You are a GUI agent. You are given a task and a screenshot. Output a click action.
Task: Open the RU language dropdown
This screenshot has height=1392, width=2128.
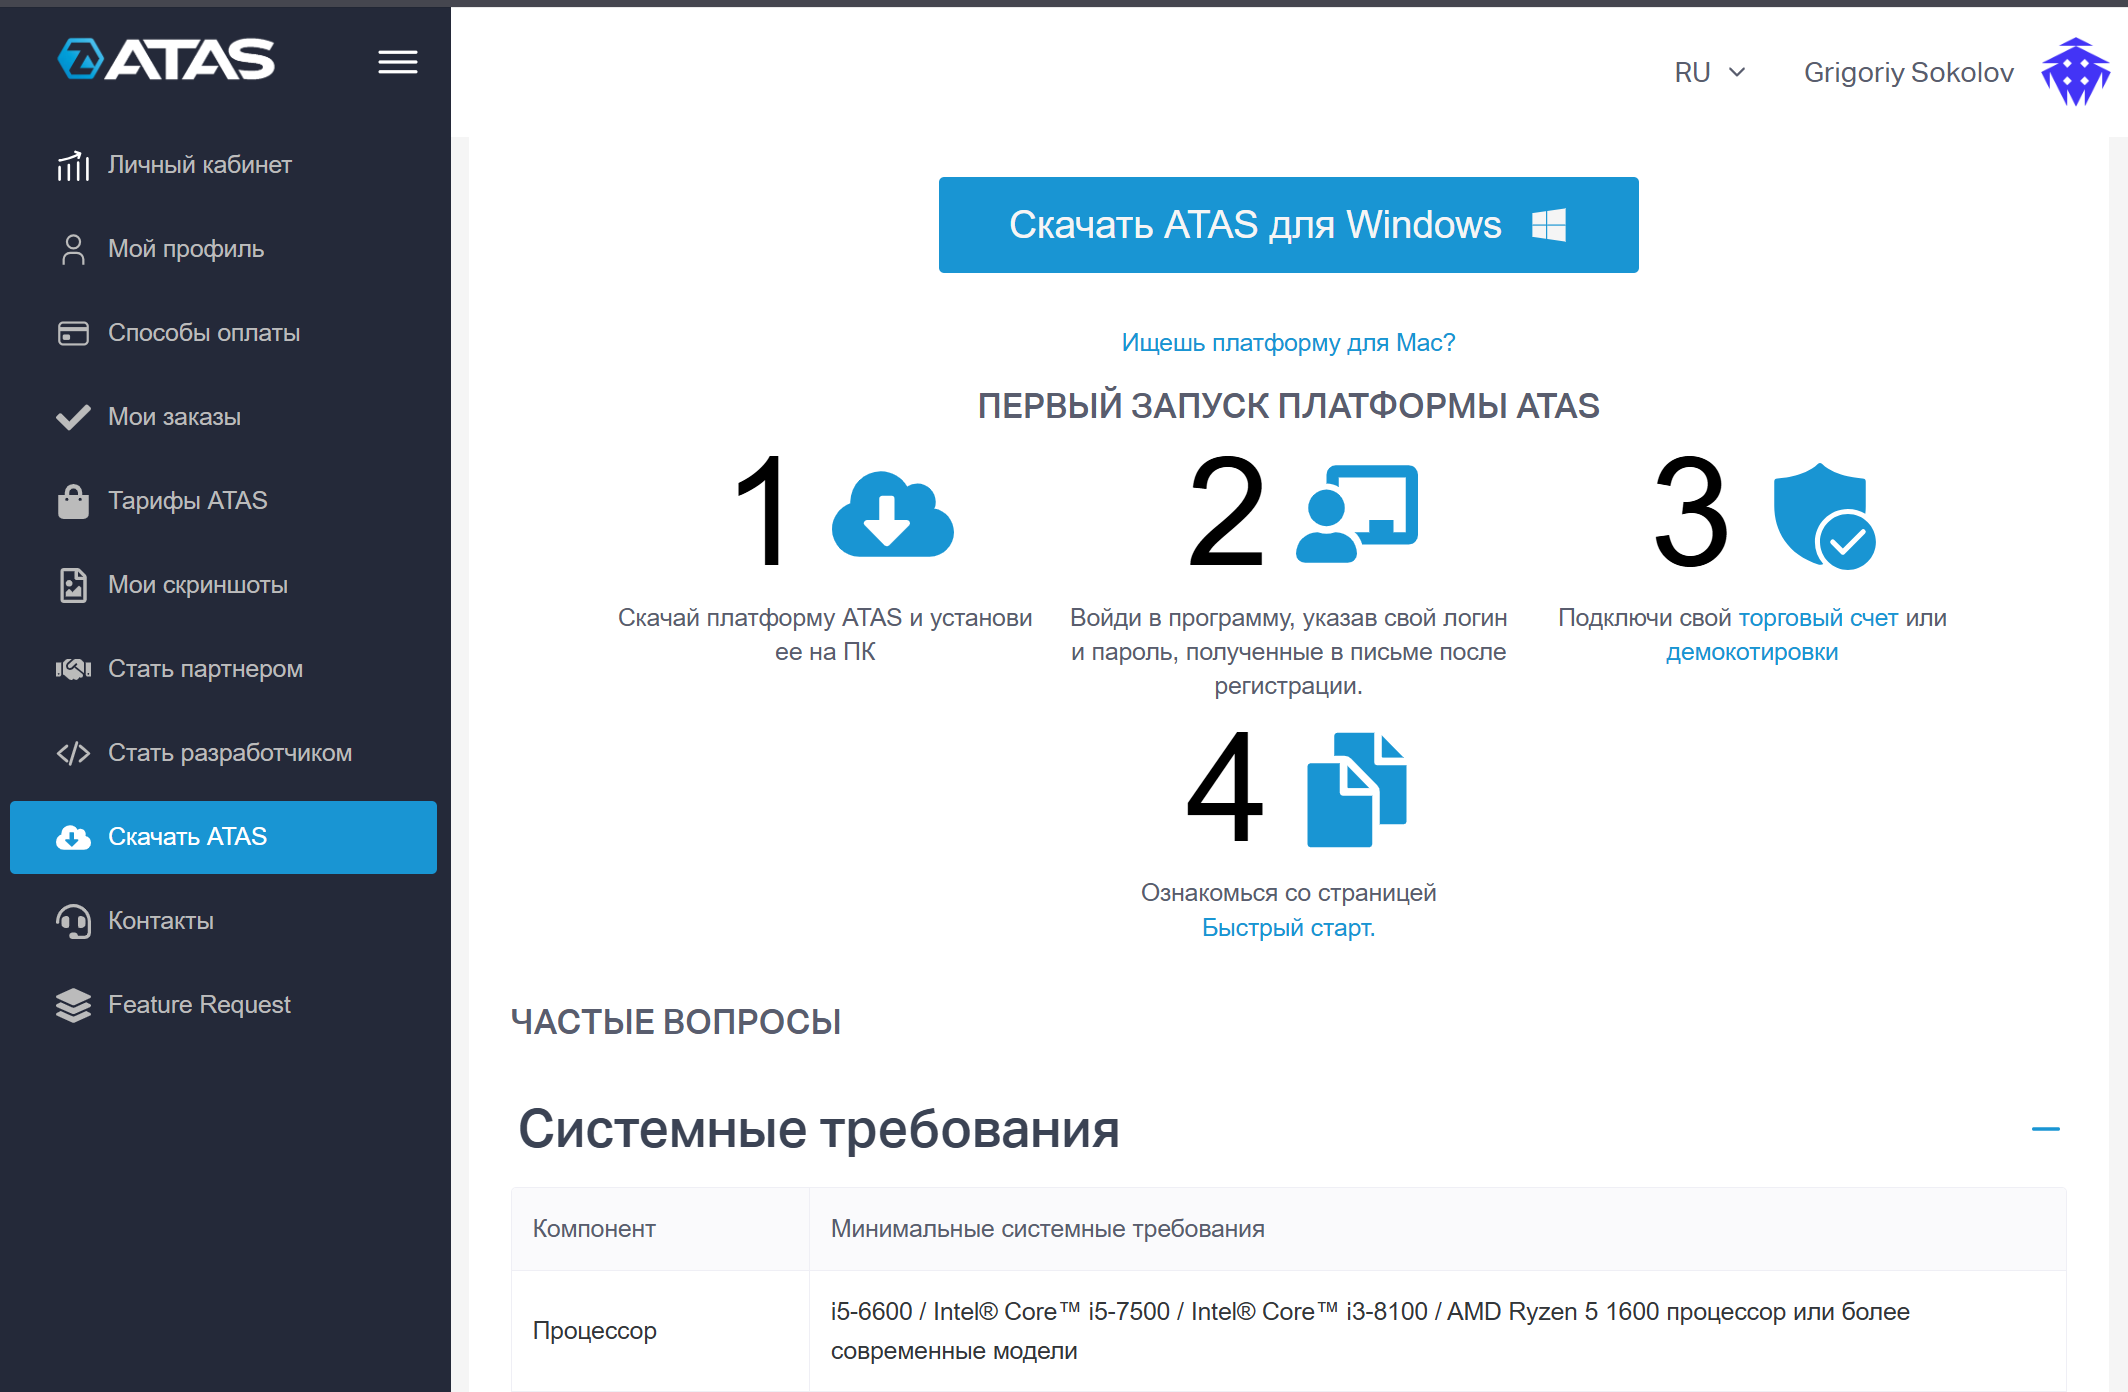tap(1709, 72)
